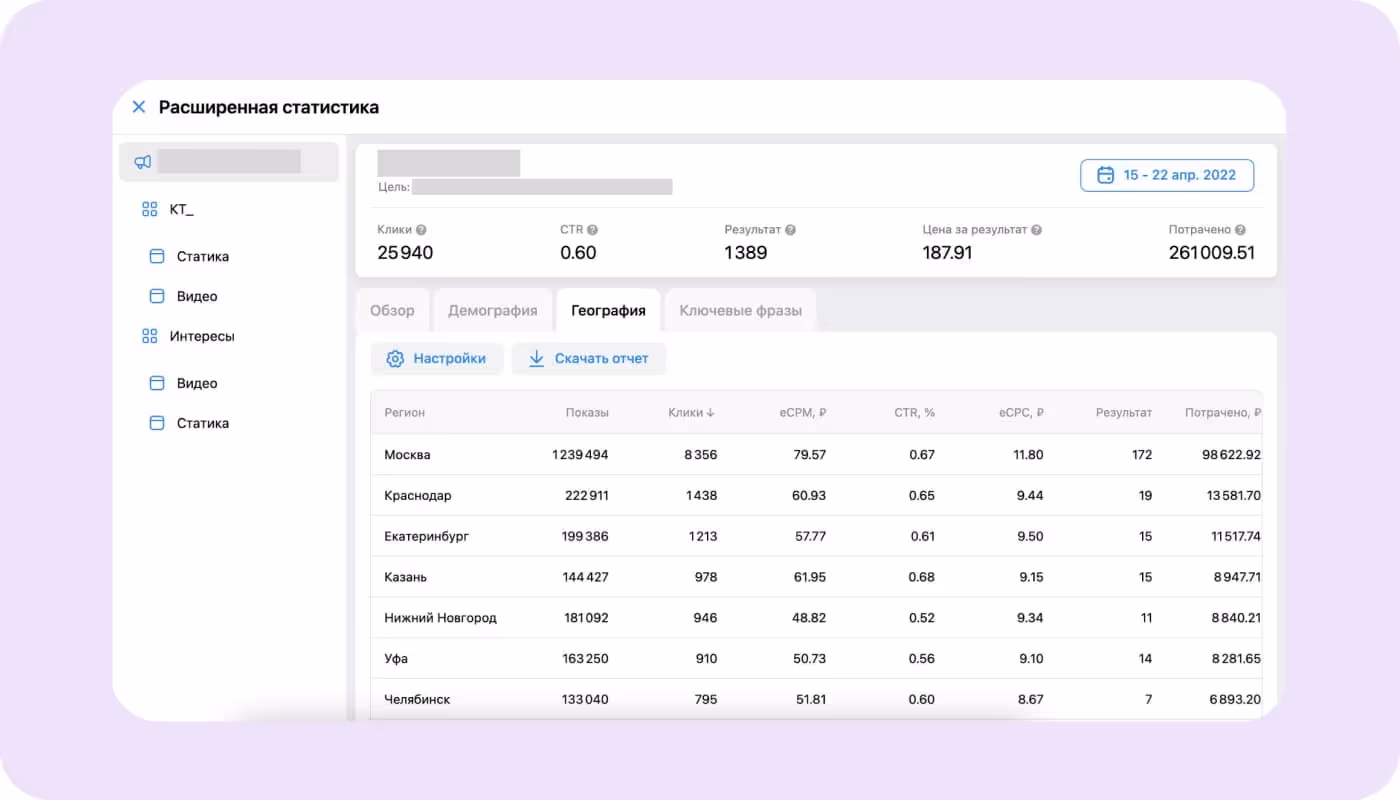Select the География tab
The width and height of the screenshot is (1400, 800).
[608, 310]
